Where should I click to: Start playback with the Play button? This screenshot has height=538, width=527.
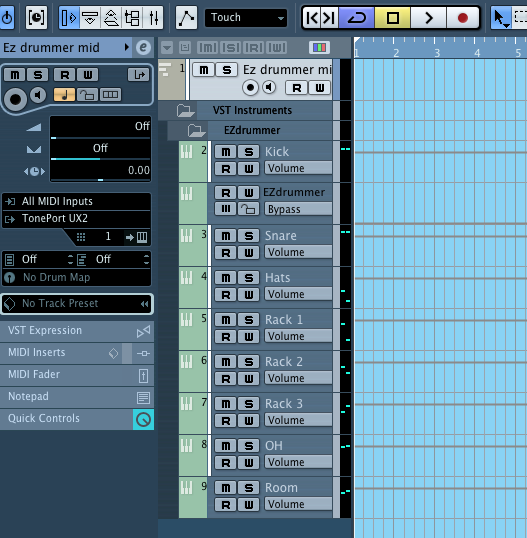[428, 17]
